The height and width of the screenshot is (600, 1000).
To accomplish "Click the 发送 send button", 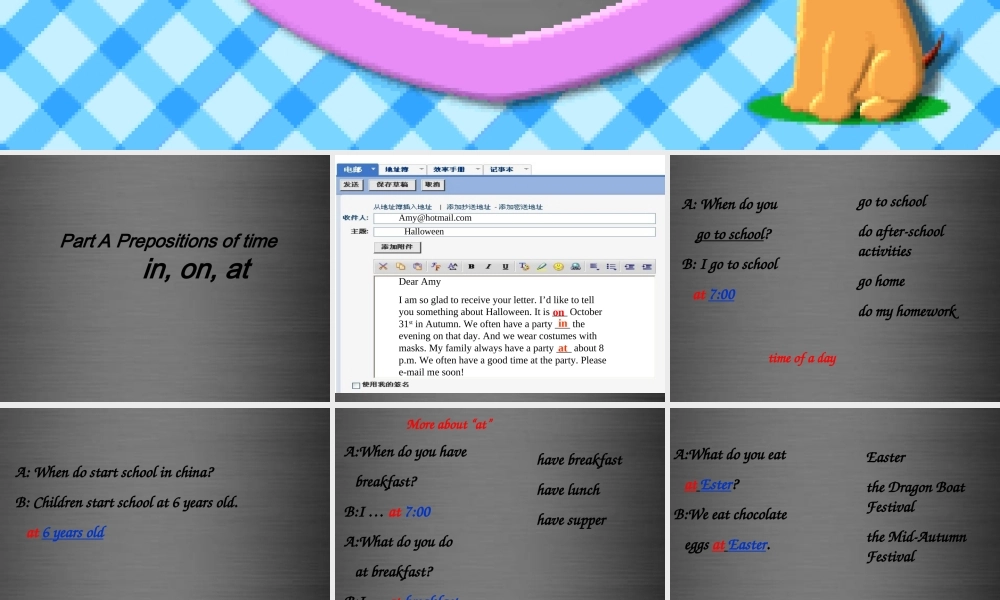I will click(351, 185).
